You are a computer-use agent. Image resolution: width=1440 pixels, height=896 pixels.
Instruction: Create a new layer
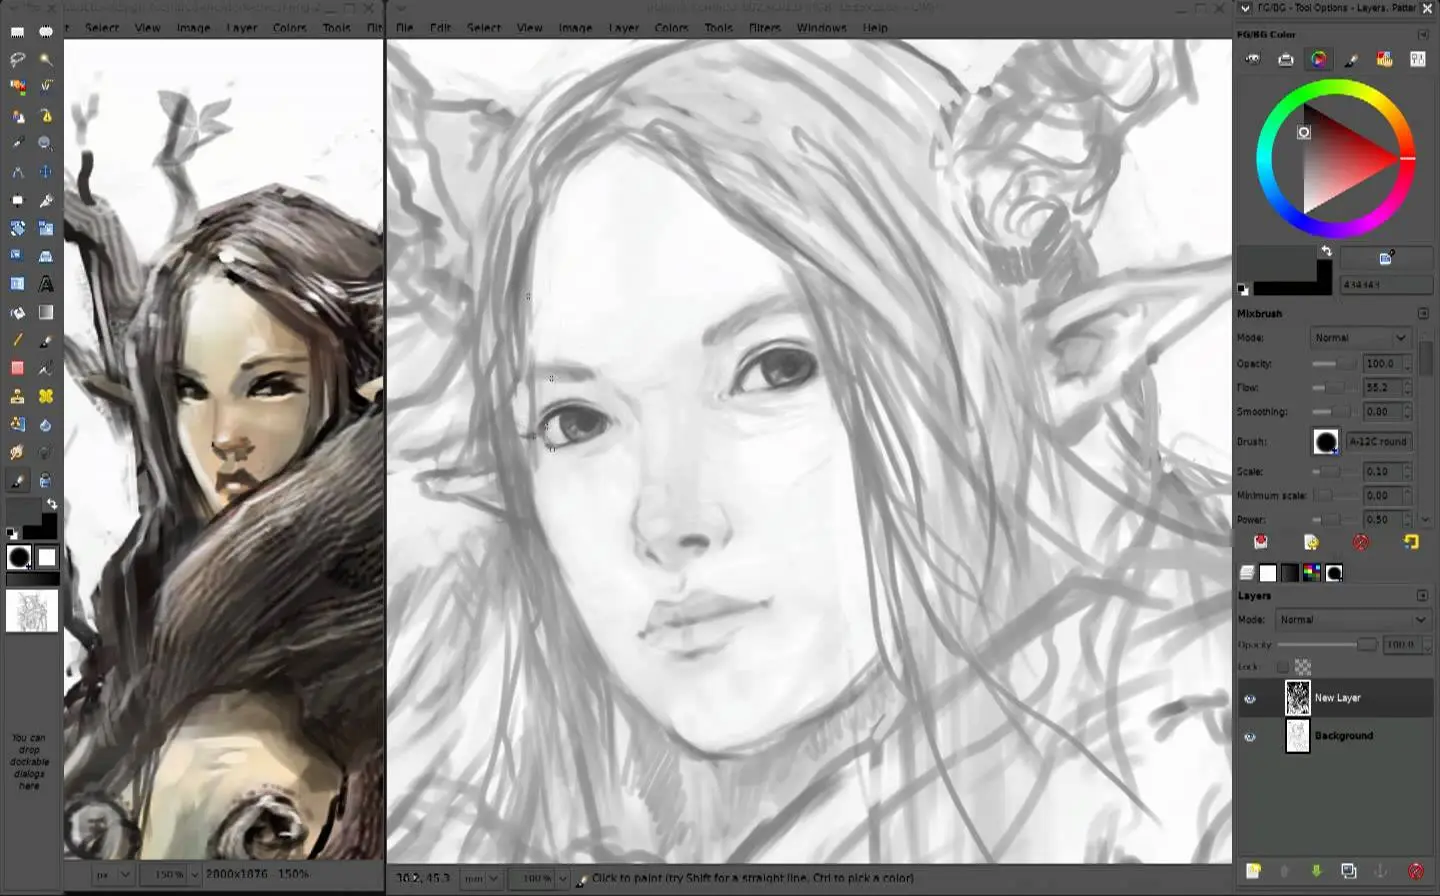(1253, 871)
